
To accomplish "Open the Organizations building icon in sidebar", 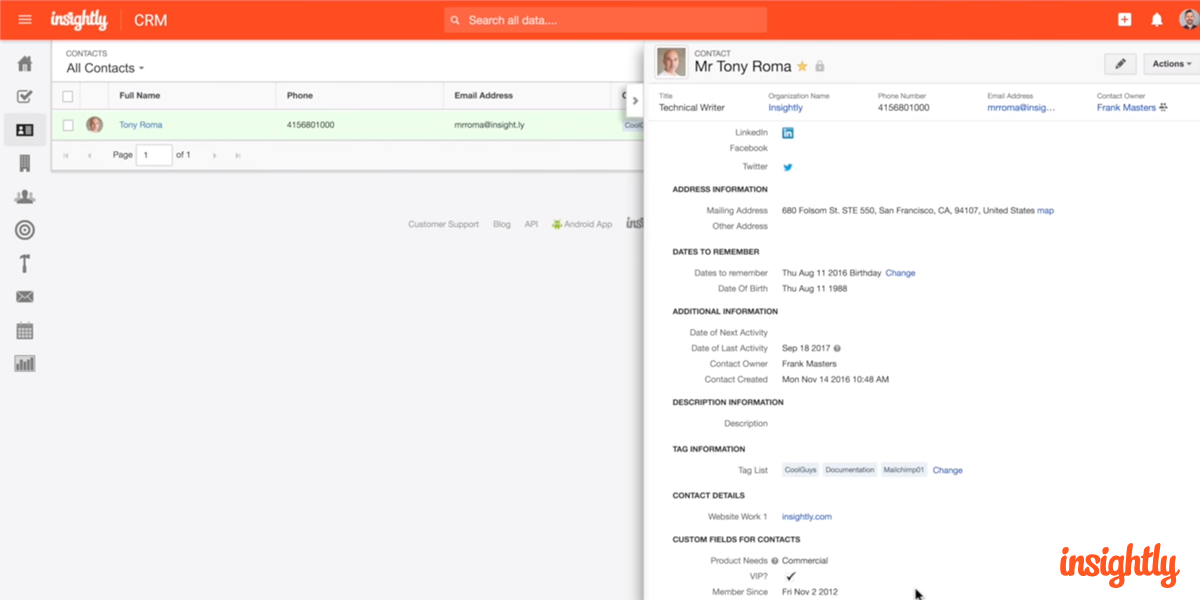I will [x=25, y=163].
